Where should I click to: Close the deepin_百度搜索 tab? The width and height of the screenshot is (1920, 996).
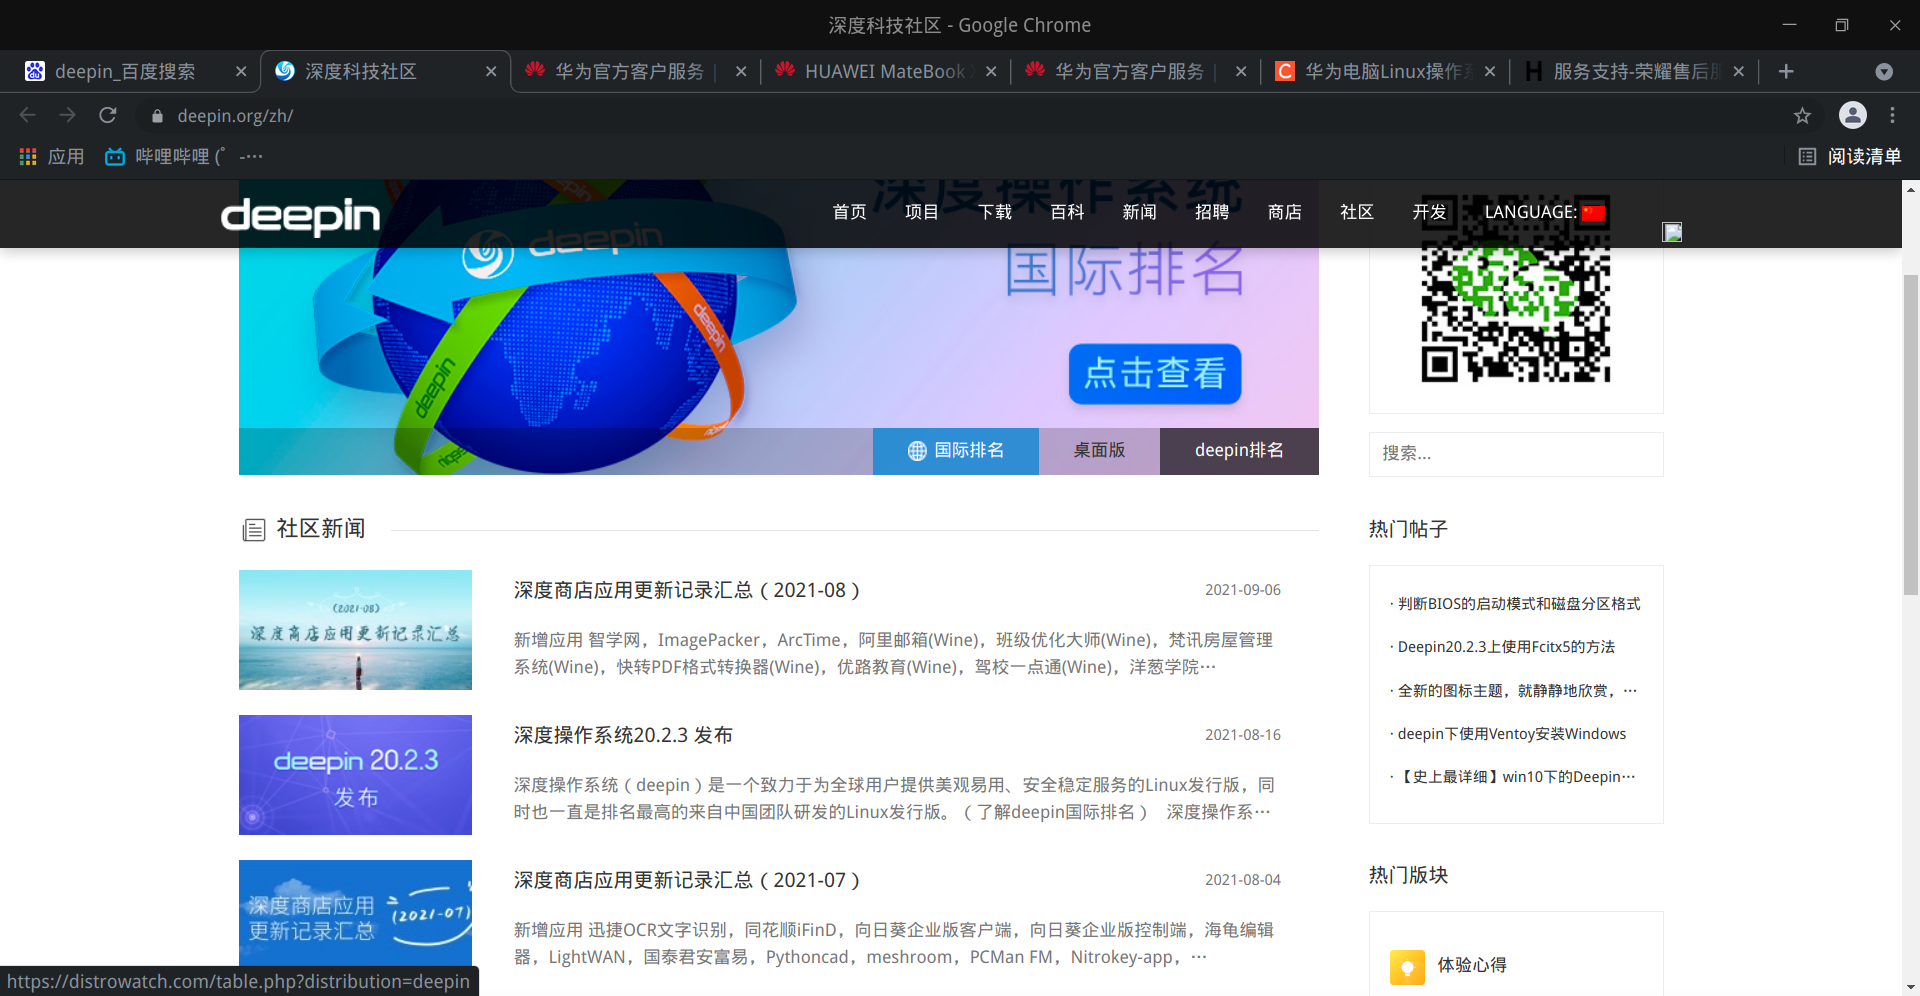coord(241,71)
